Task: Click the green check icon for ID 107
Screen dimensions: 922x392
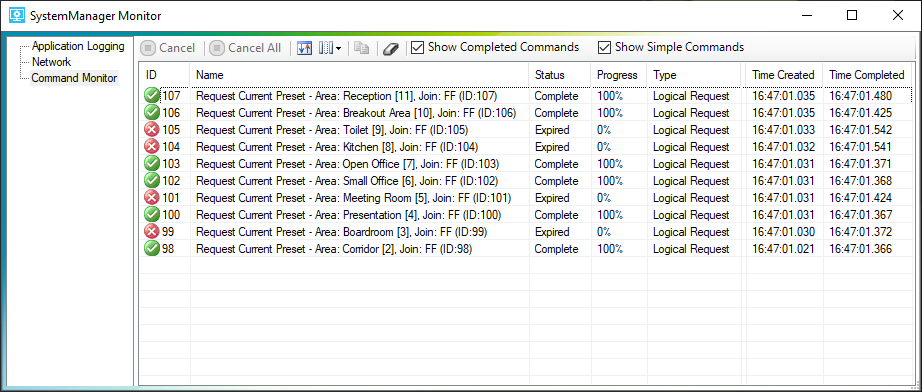Action: tap(152, 95)
